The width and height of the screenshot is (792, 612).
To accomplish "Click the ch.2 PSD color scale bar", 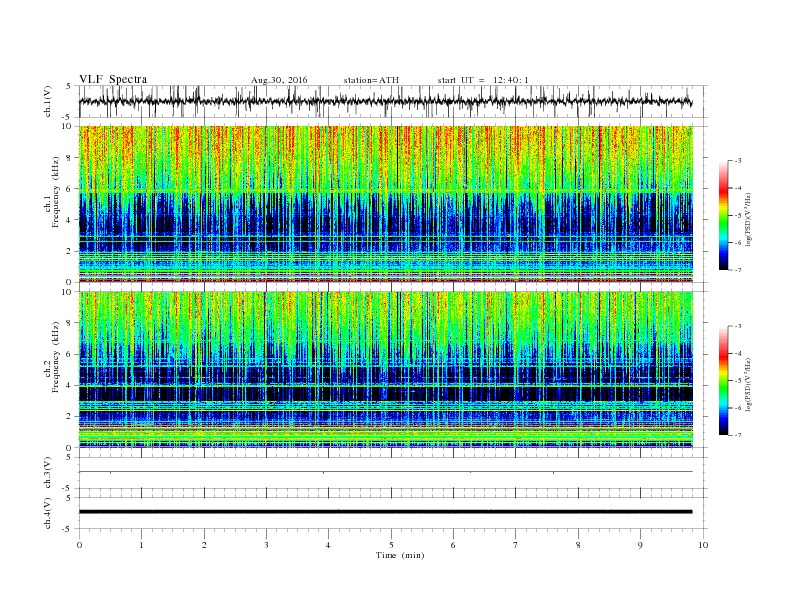I will coord(723,380).
